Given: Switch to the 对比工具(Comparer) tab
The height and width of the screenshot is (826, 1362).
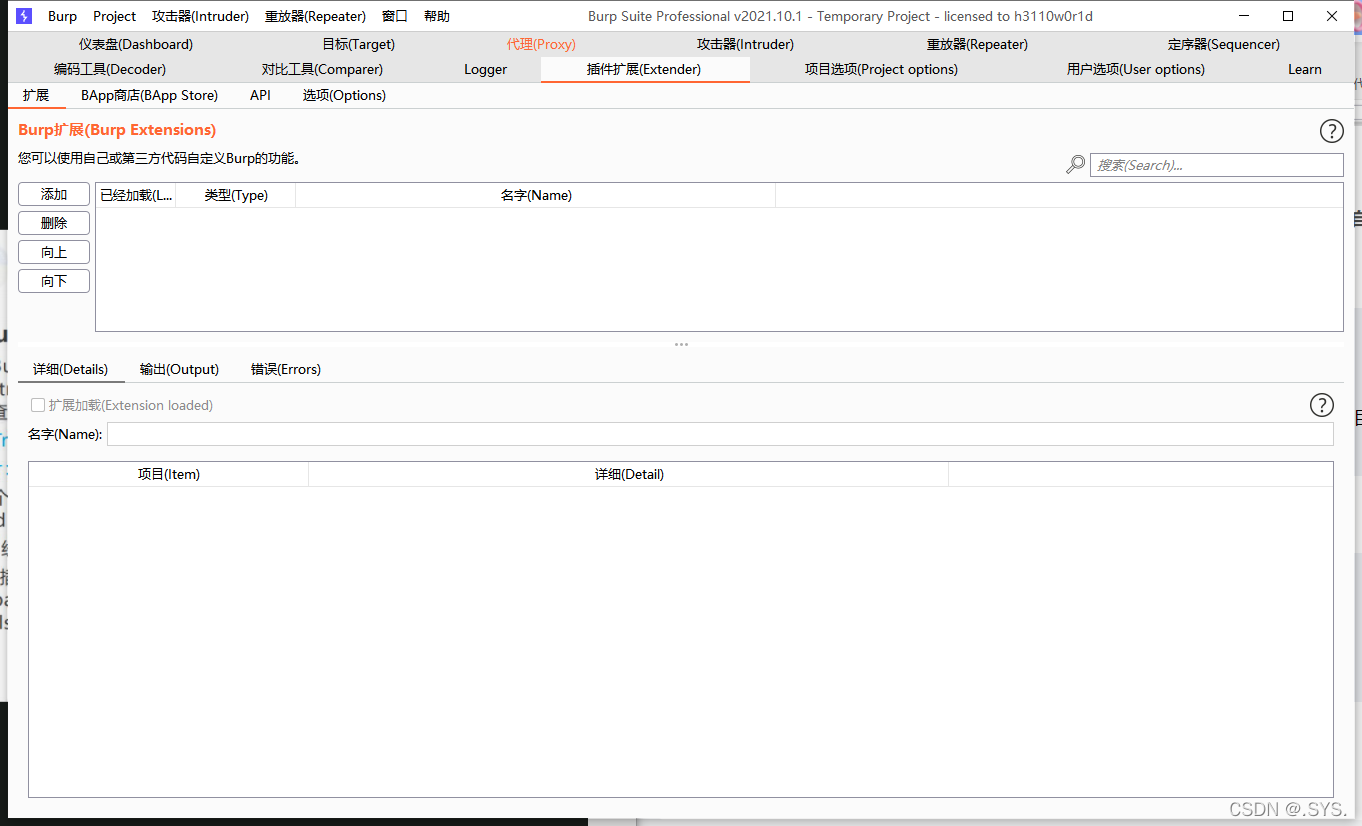Looking at the screenshot, I should click(322, 69).
